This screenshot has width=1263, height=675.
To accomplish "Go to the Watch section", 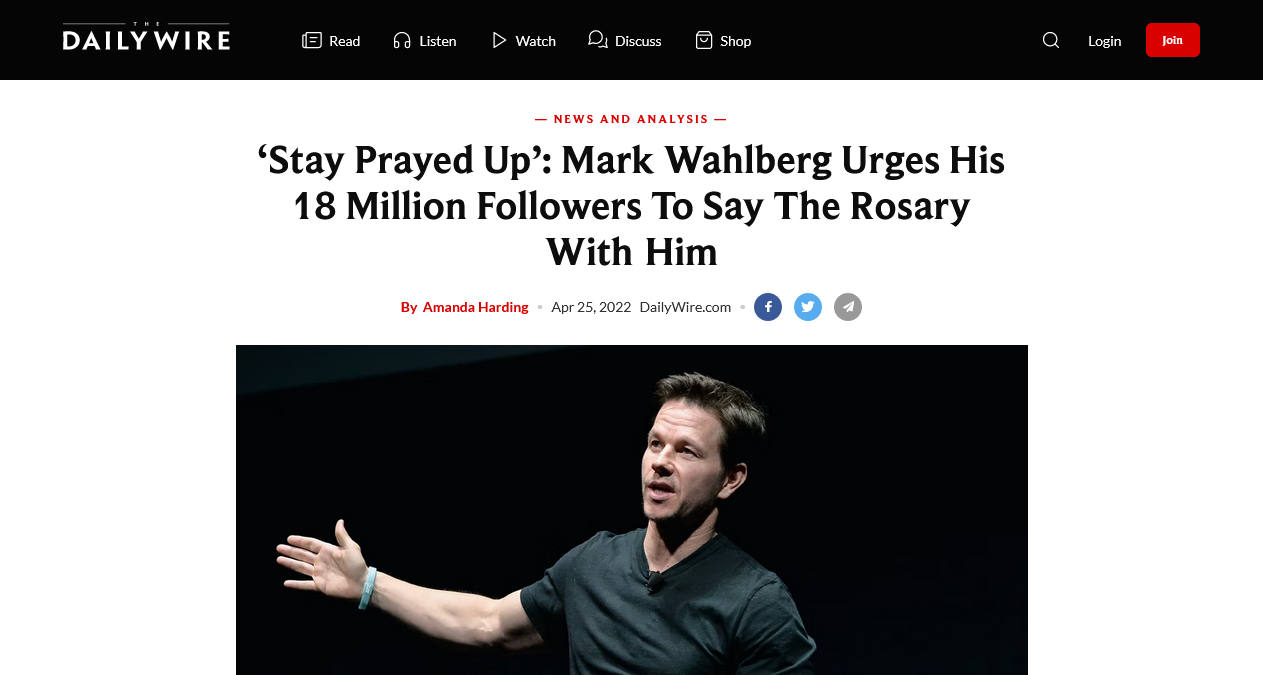I will click(536, 41).
